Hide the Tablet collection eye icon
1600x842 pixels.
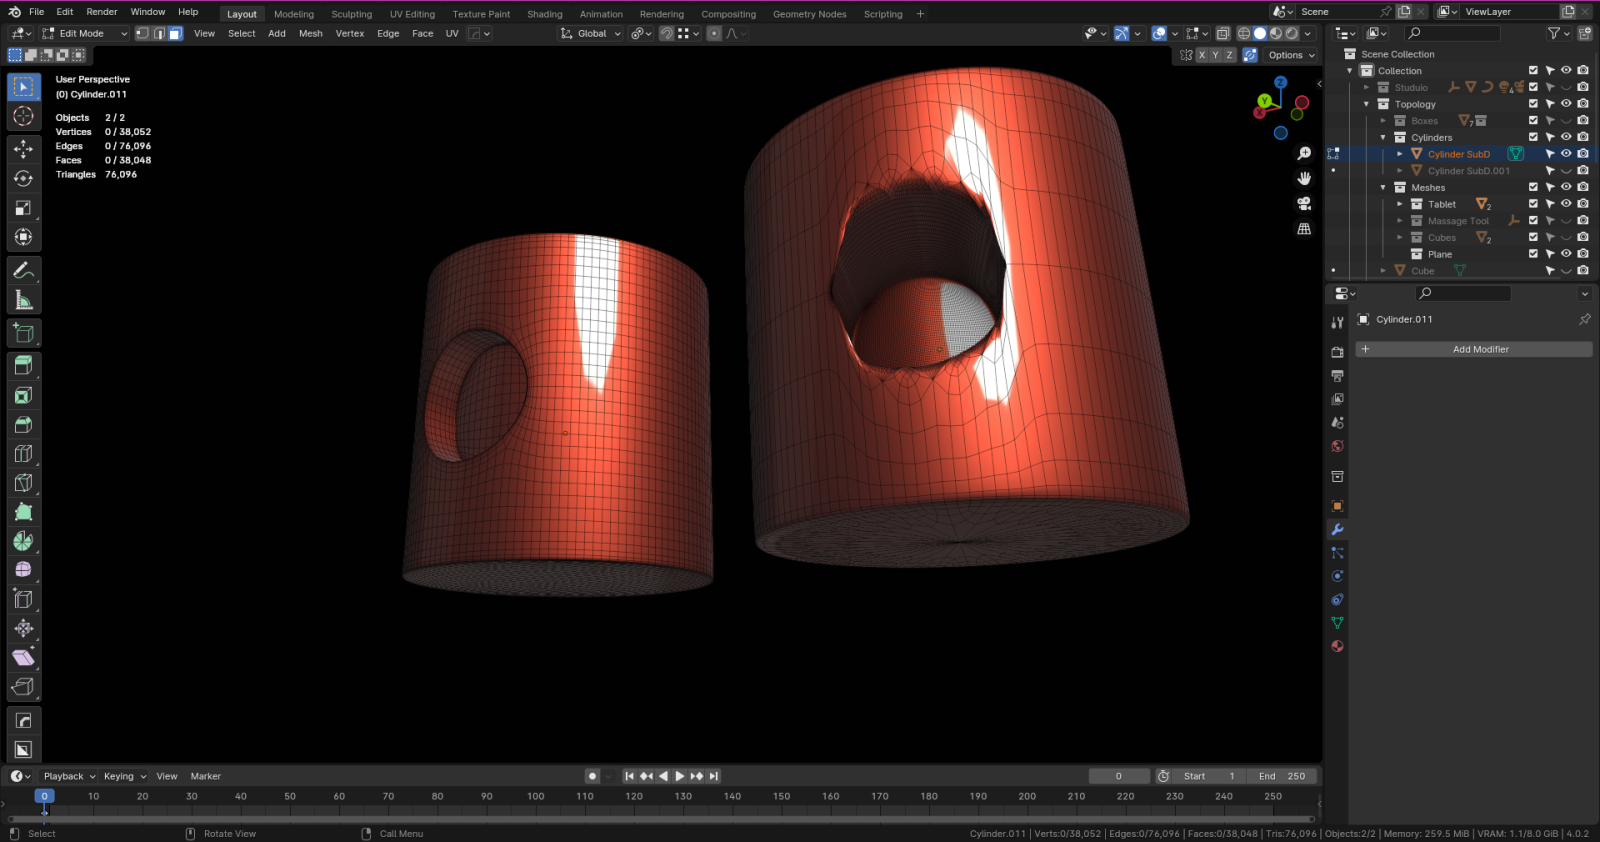pos(1566,204)
